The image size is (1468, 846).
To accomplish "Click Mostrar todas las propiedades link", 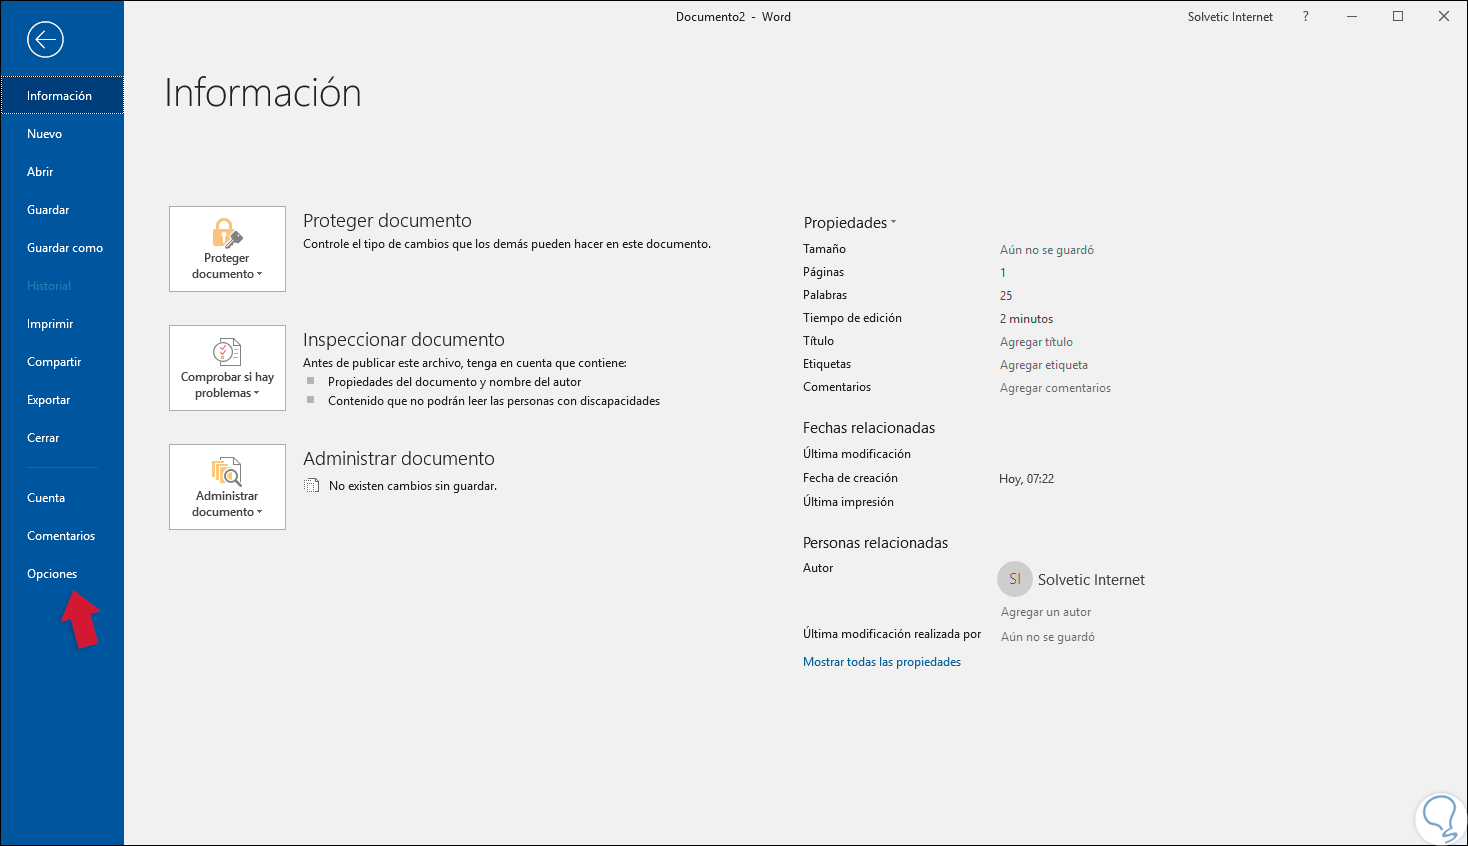I will coord(882,662).
